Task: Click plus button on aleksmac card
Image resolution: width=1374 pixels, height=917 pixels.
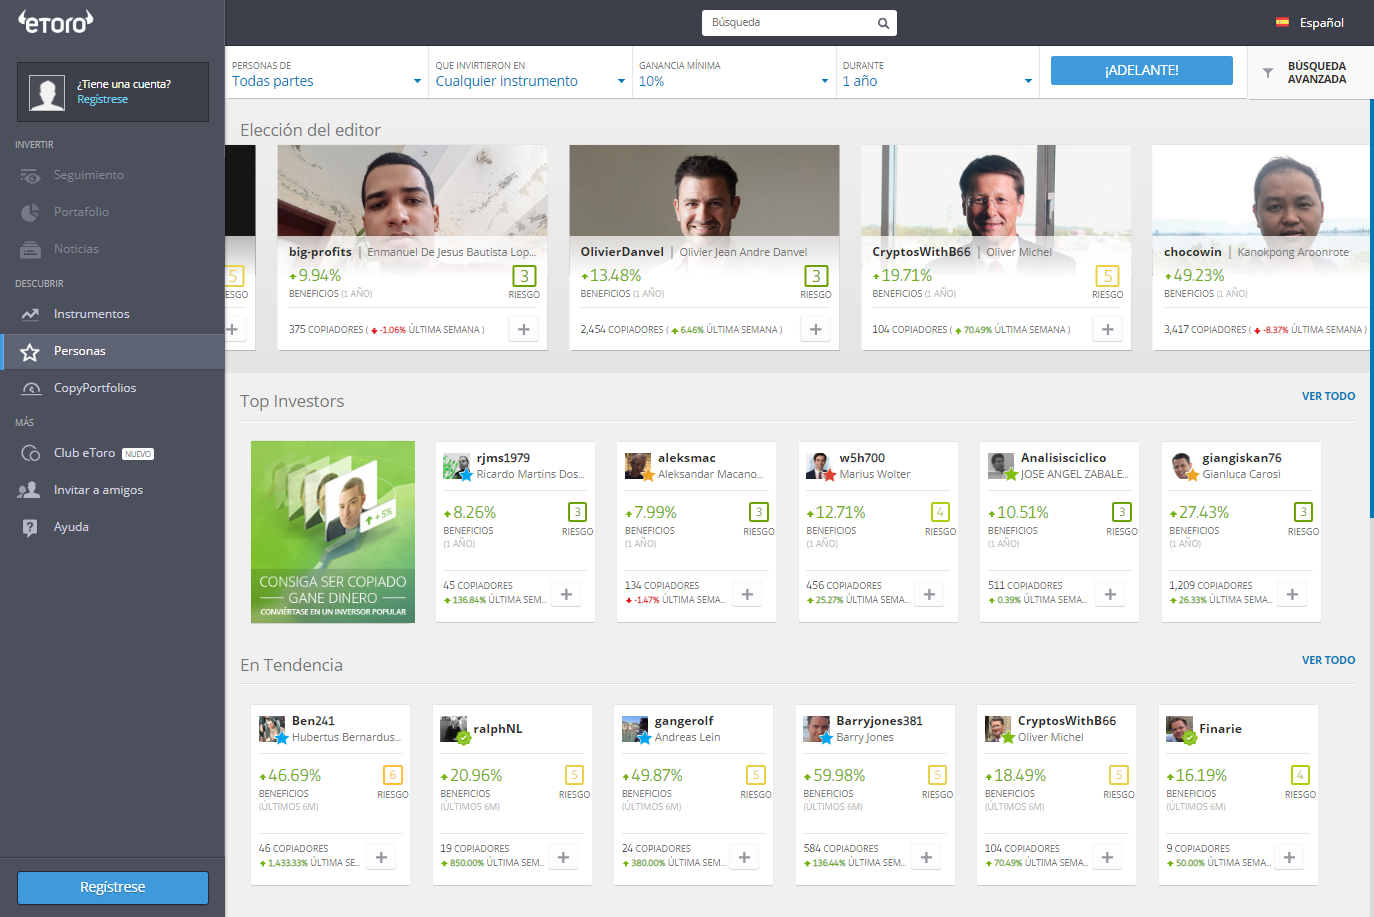Action: (747, 594)
